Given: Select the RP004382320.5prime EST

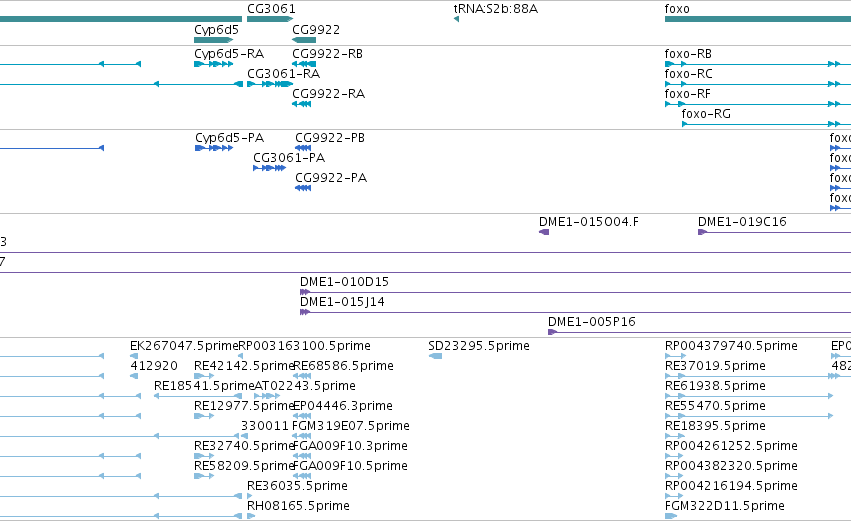Looking at the screenshot, I should coord(731,467).
